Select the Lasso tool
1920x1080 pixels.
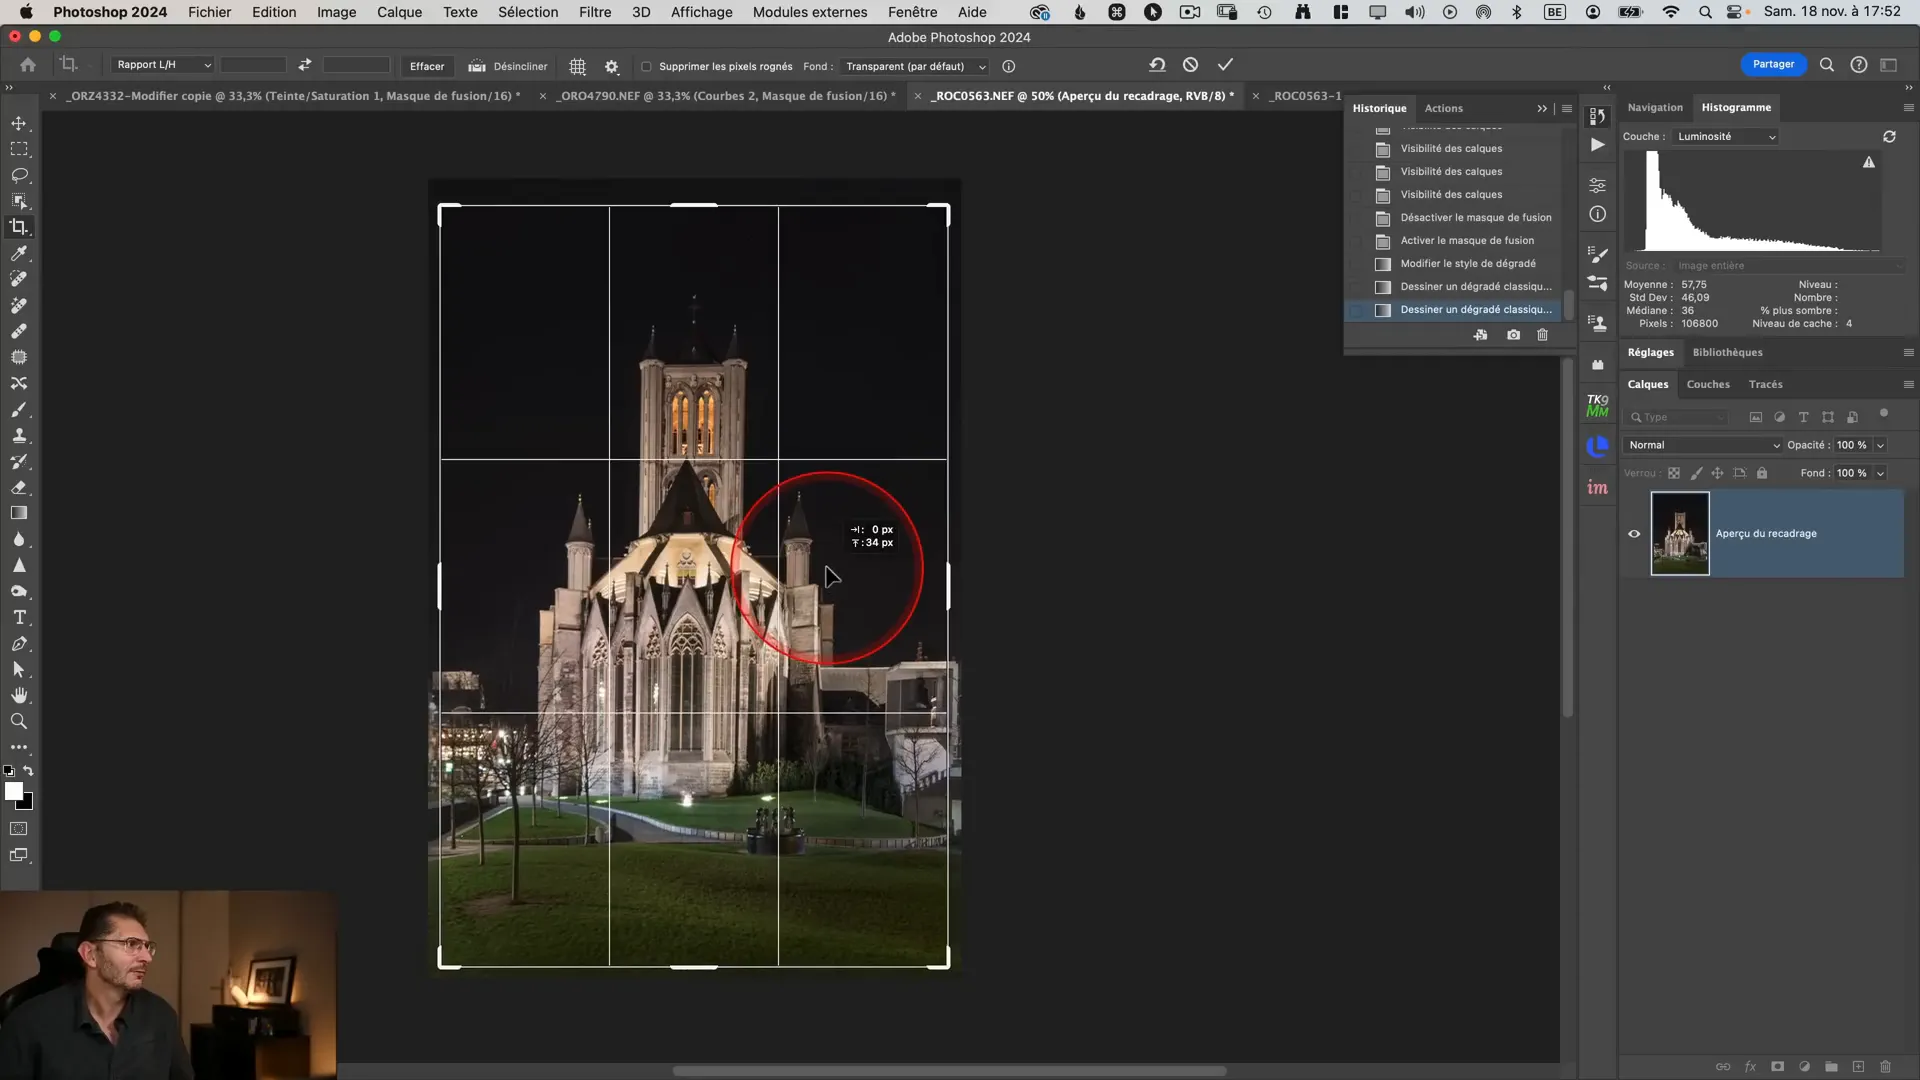pos(19,175)
